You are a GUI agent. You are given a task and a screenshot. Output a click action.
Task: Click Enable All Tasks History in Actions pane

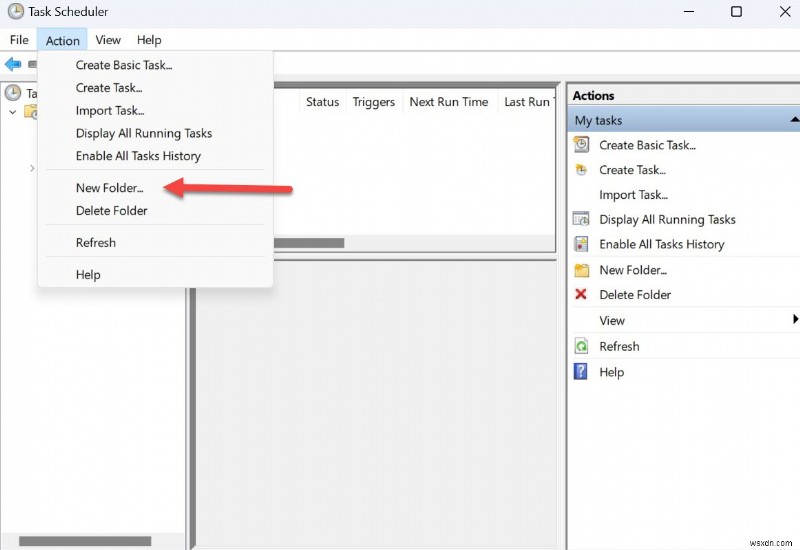point(662,244)
